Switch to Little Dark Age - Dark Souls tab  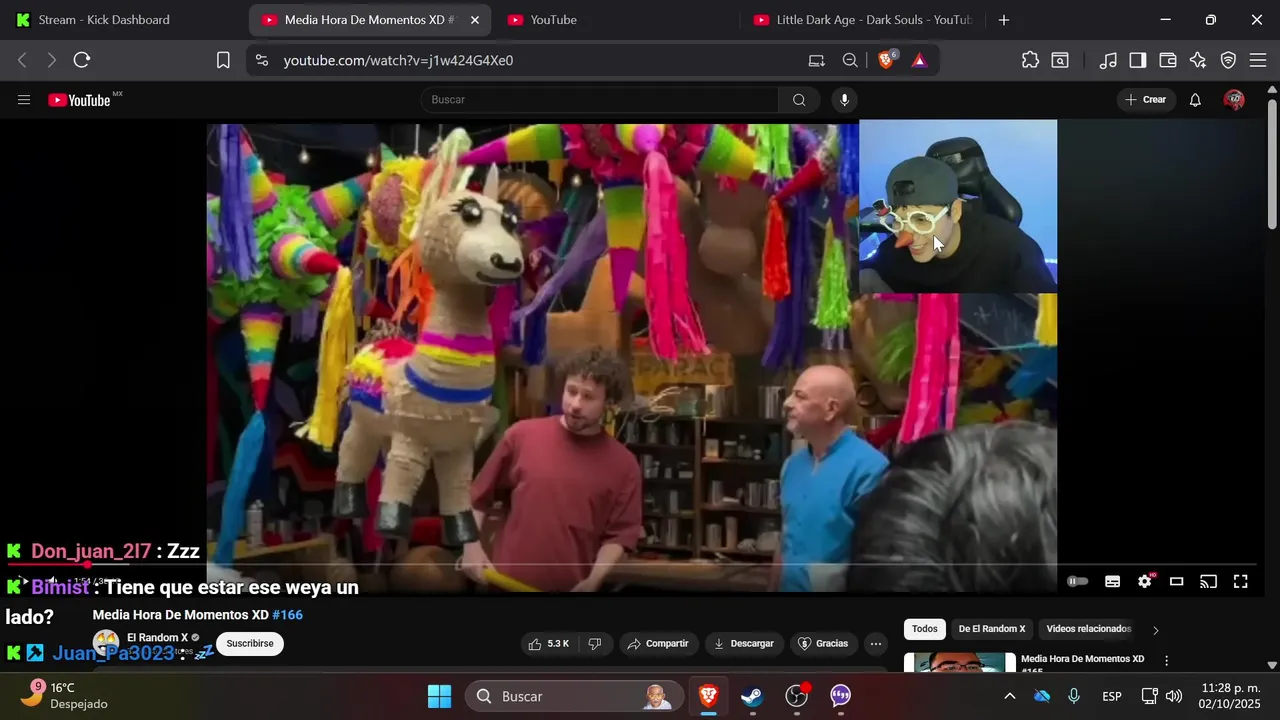pos(862,20)
